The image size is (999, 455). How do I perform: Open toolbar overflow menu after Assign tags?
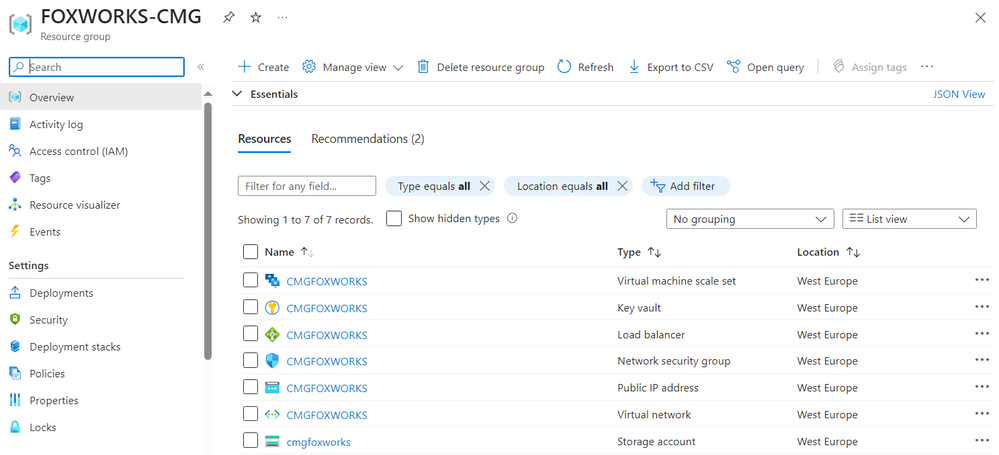927,67
